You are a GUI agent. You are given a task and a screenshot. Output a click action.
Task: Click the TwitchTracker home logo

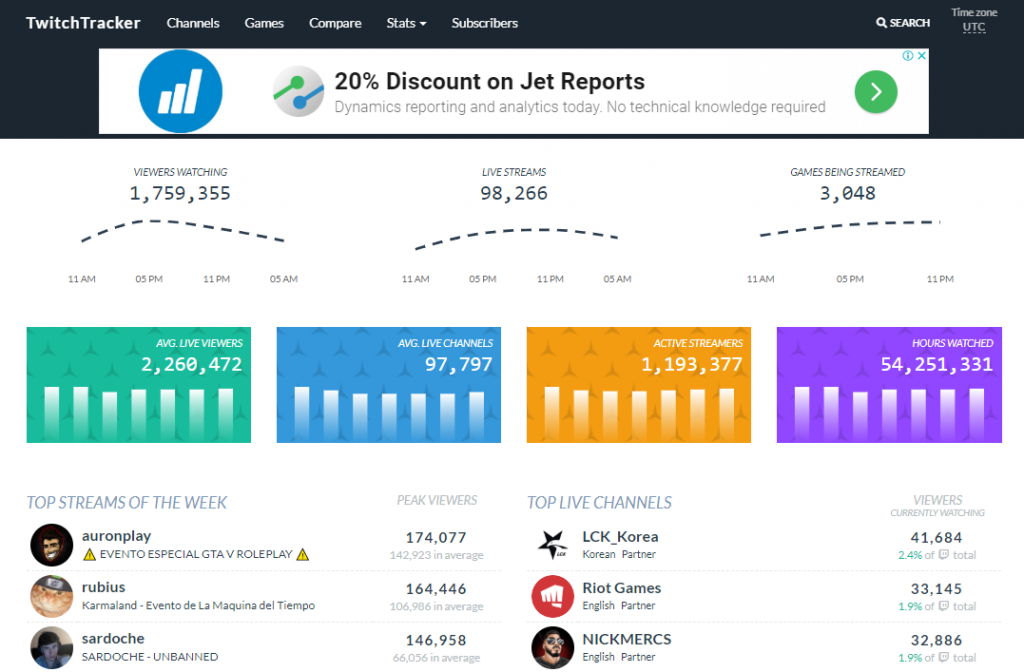point(83,23)
